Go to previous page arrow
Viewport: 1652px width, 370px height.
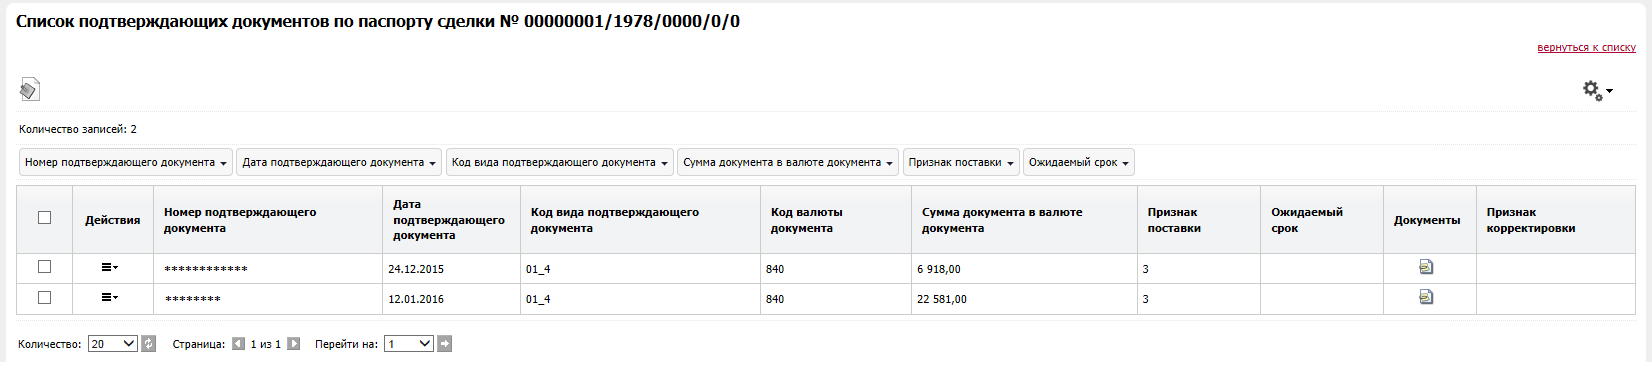238,344
